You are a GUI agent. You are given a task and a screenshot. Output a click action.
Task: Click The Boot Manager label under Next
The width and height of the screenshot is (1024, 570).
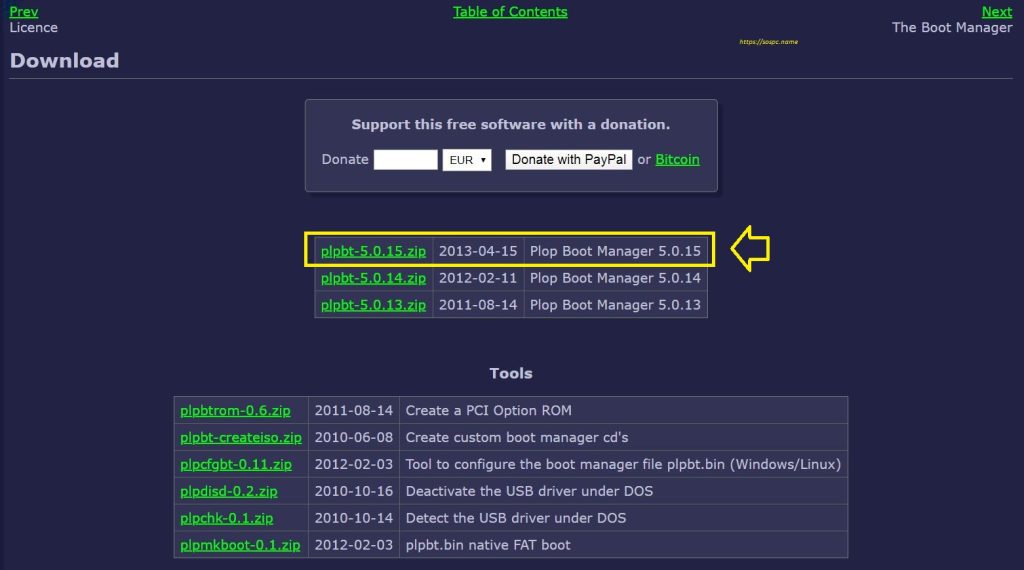coord(952,27)
